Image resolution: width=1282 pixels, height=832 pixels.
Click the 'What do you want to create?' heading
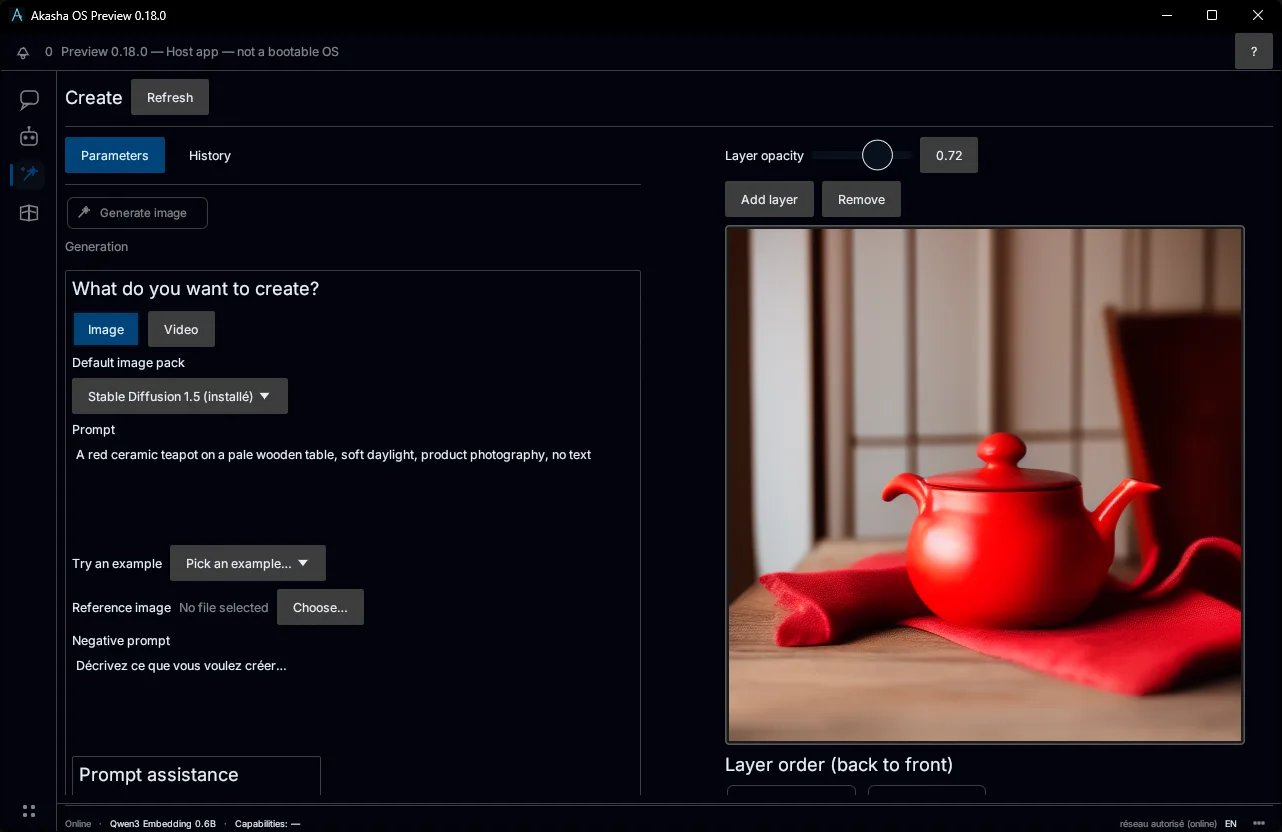click(196, 289)
